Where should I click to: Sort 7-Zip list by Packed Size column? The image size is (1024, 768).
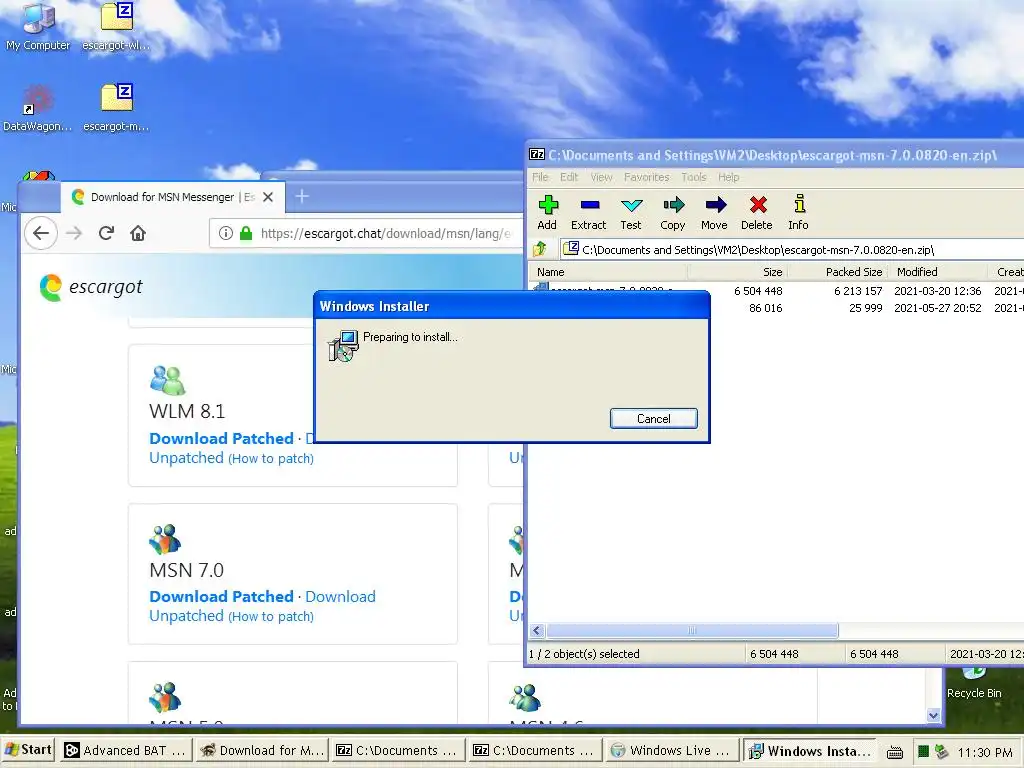coord(839,272)
